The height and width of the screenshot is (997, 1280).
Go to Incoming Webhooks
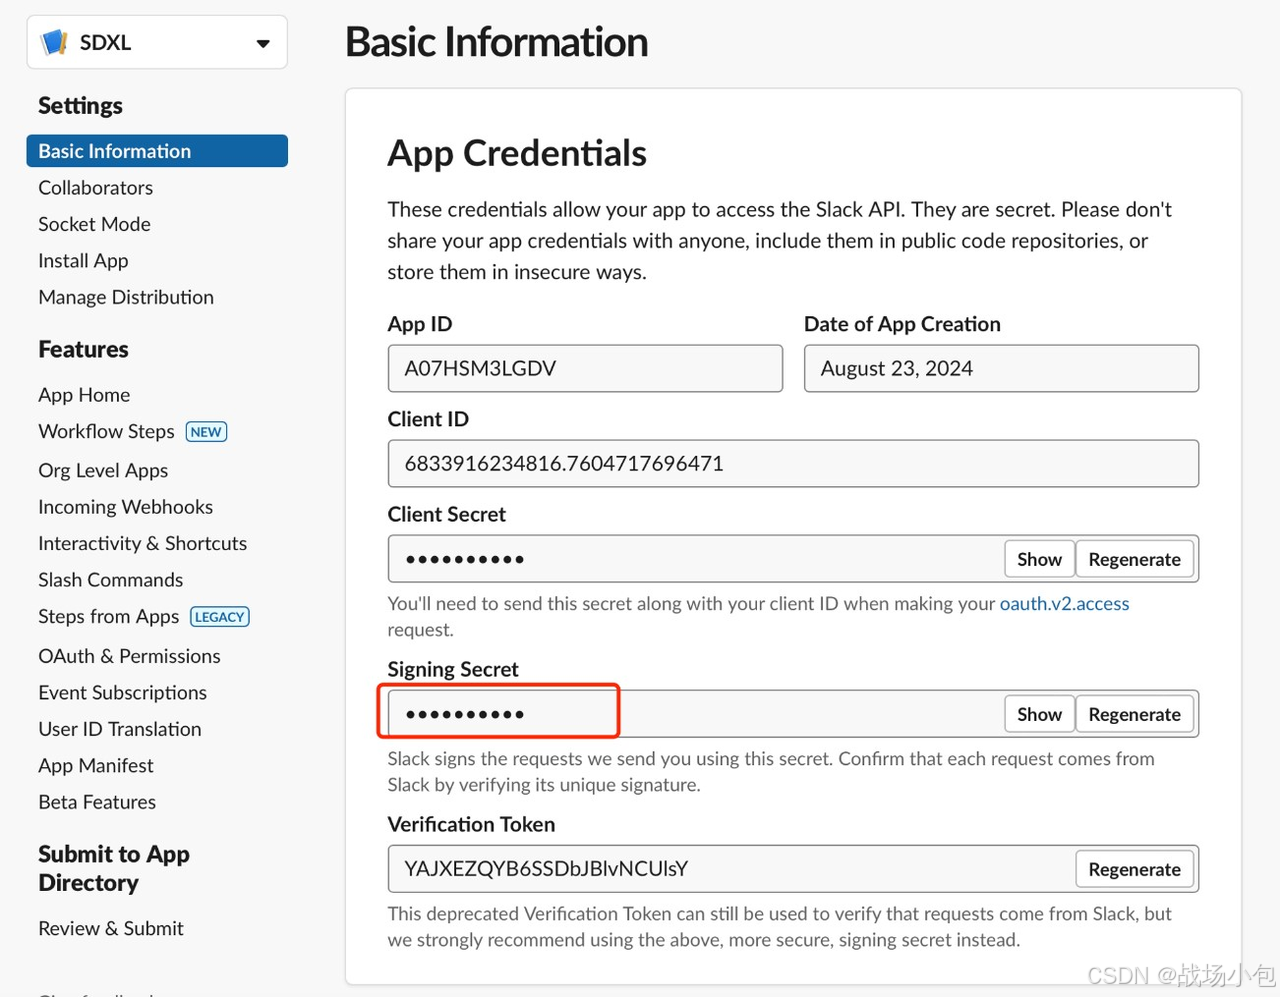pos(126,507)
